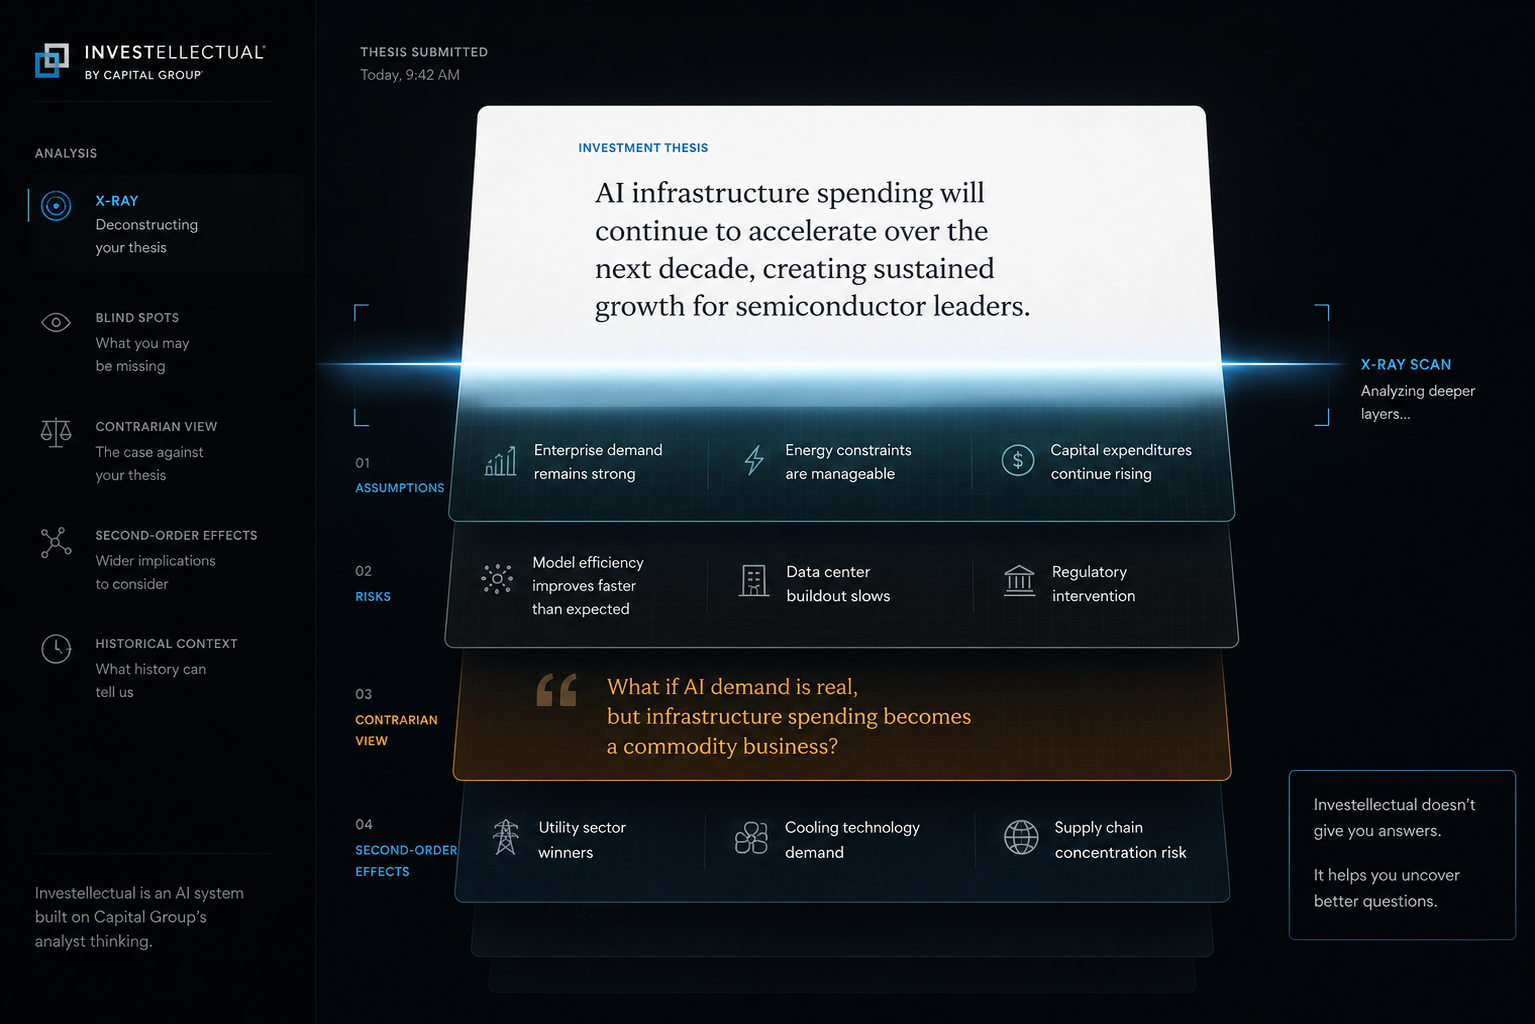1535x1024 pixels.
Task: Select the 02 Risks layer label
Action: click(x=373, y=583)
